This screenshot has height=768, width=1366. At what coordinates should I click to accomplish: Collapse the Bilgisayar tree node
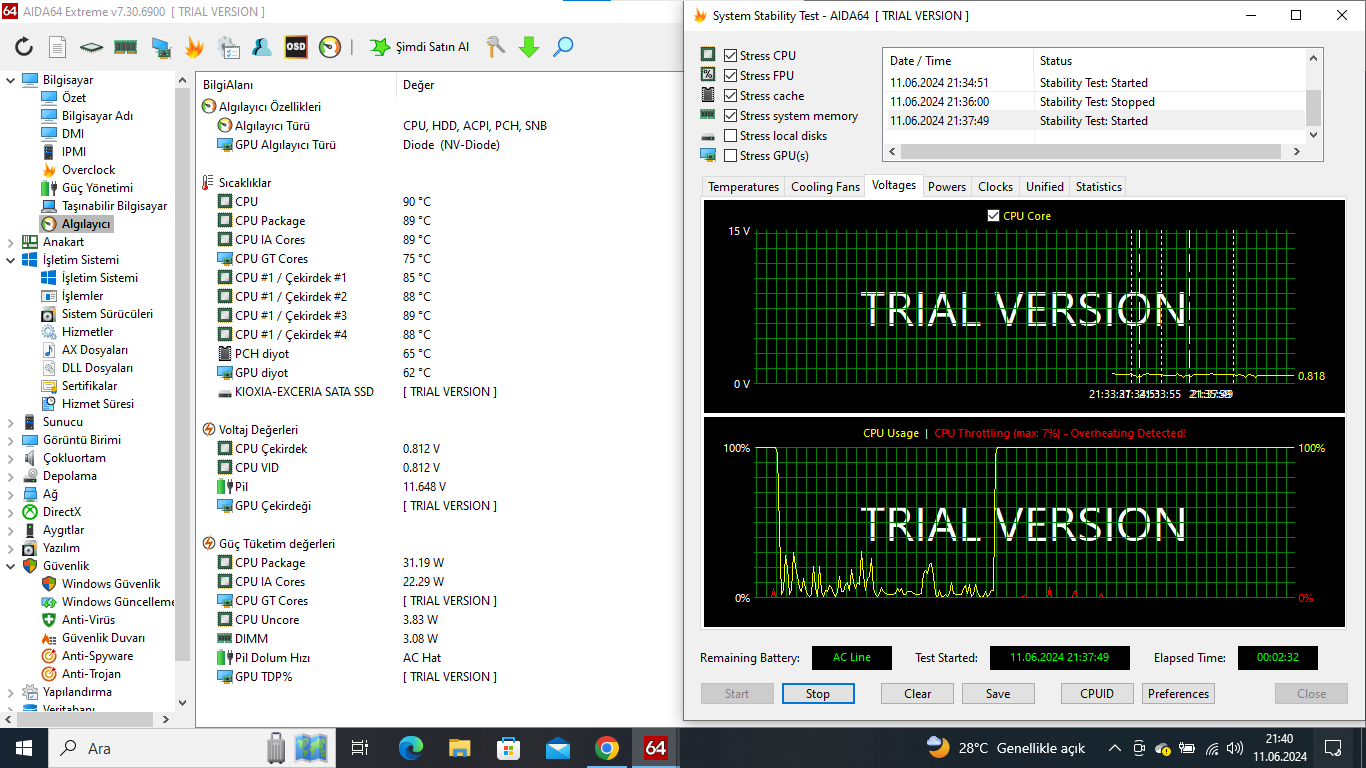11,80
